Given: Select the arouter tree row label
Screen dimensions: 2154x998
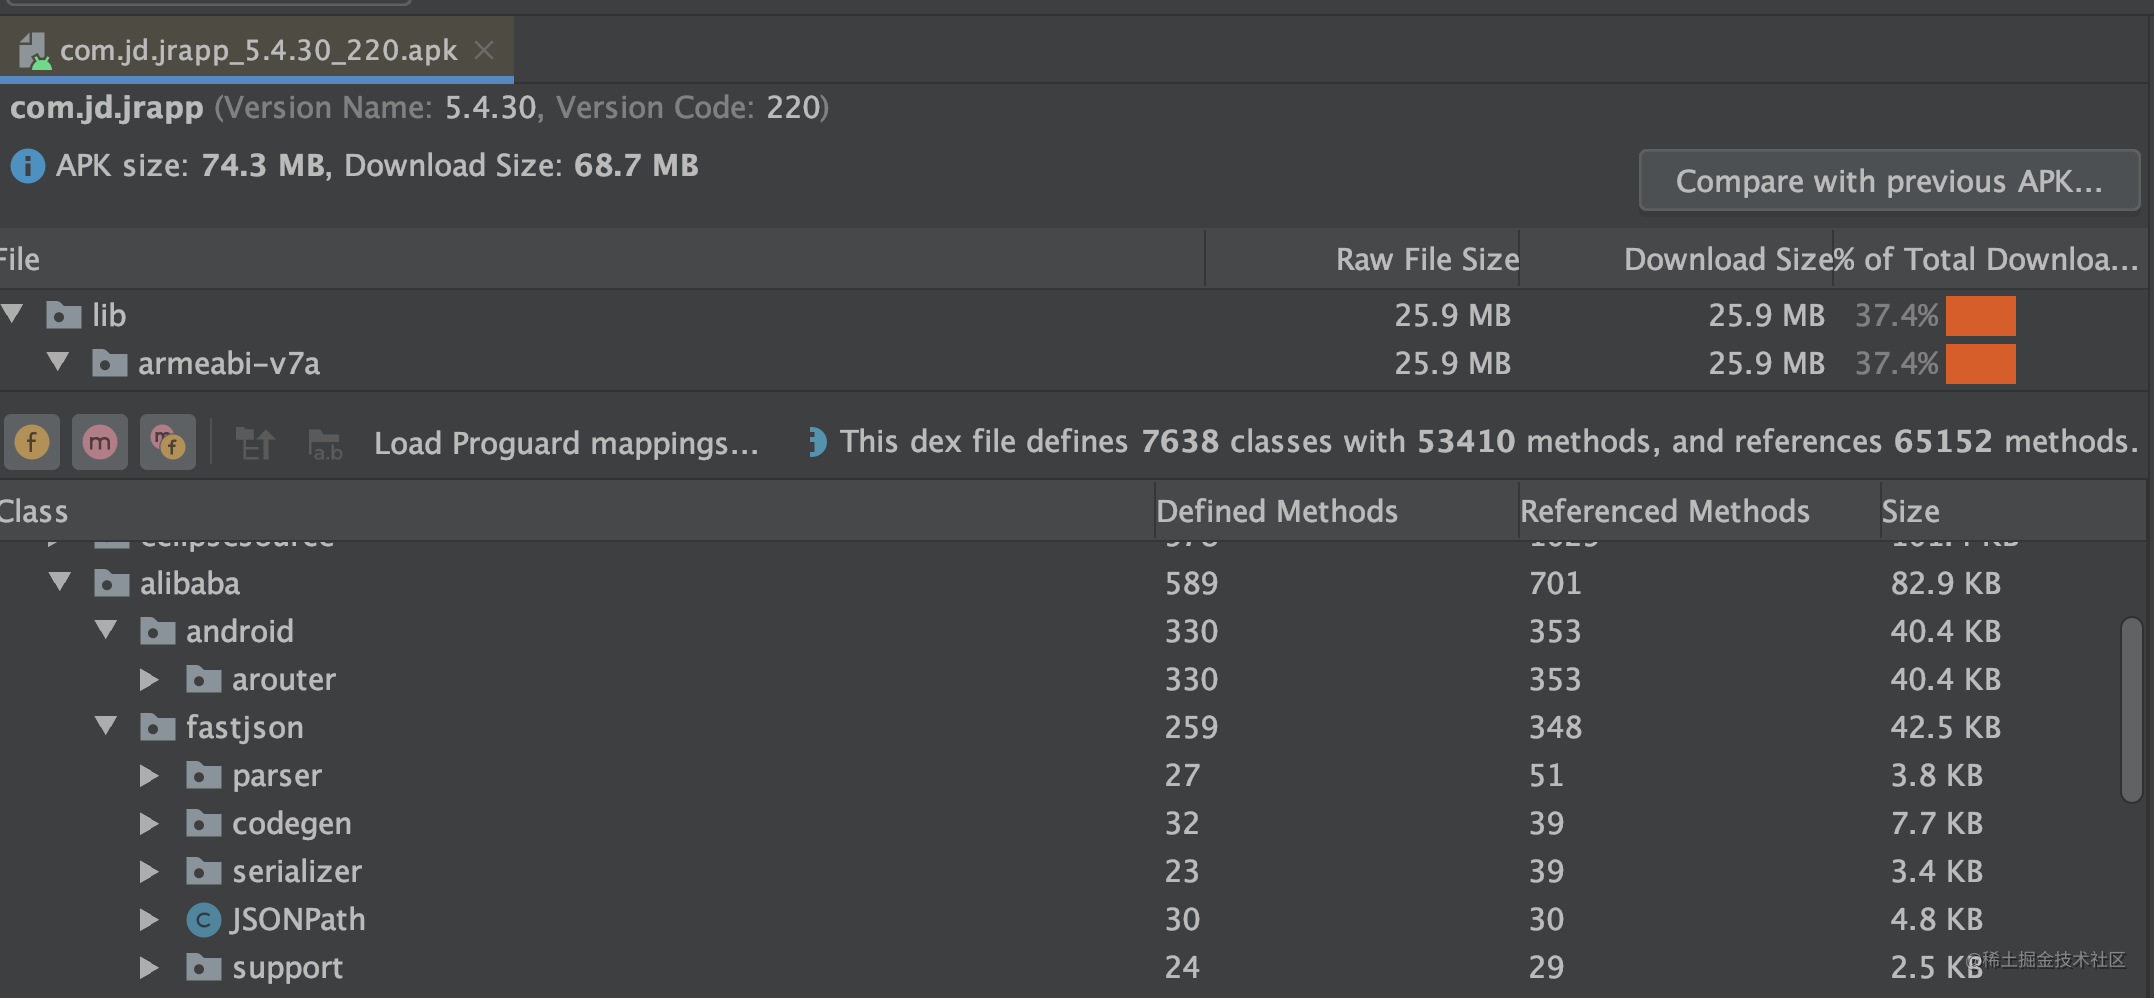Looking at the screenshot, I should 284,679.
